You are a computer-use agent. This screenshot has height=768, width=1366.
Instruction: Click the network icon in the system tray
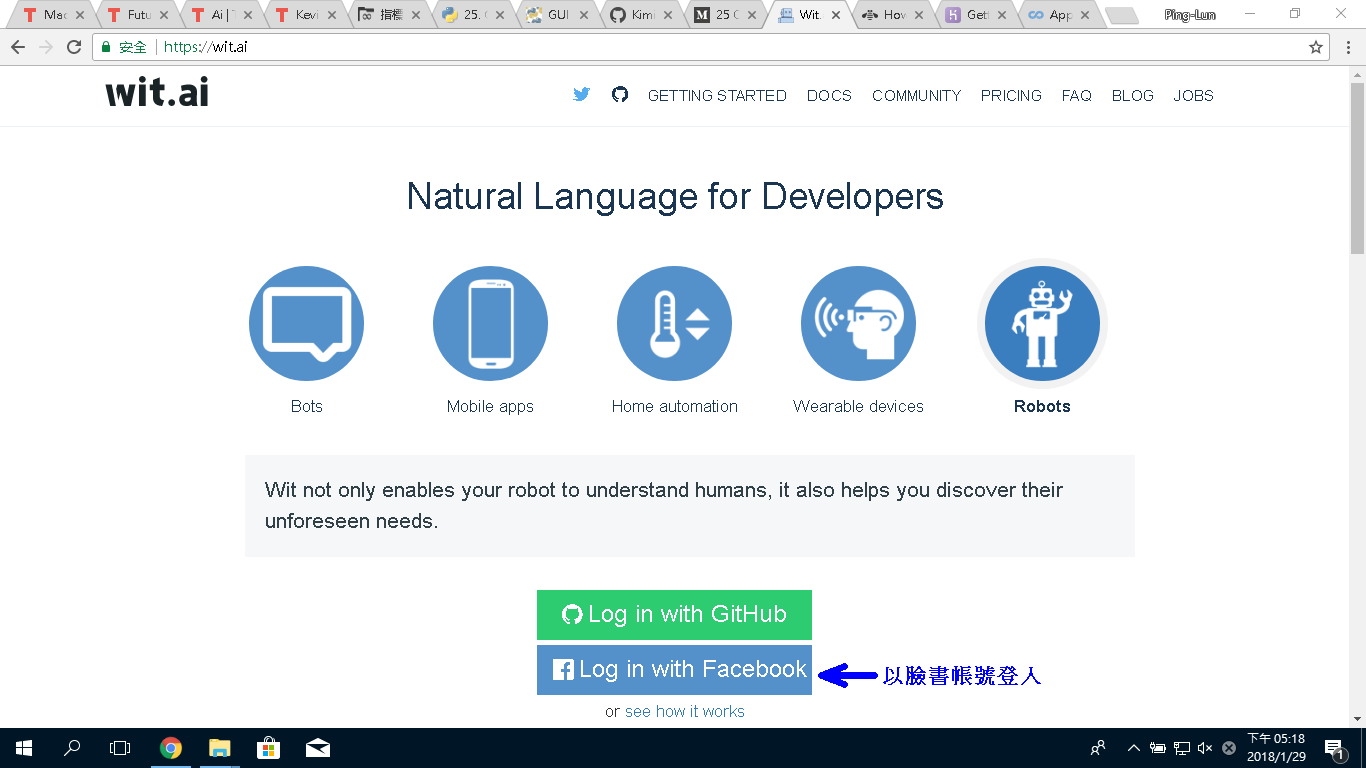coord(1181,748)
